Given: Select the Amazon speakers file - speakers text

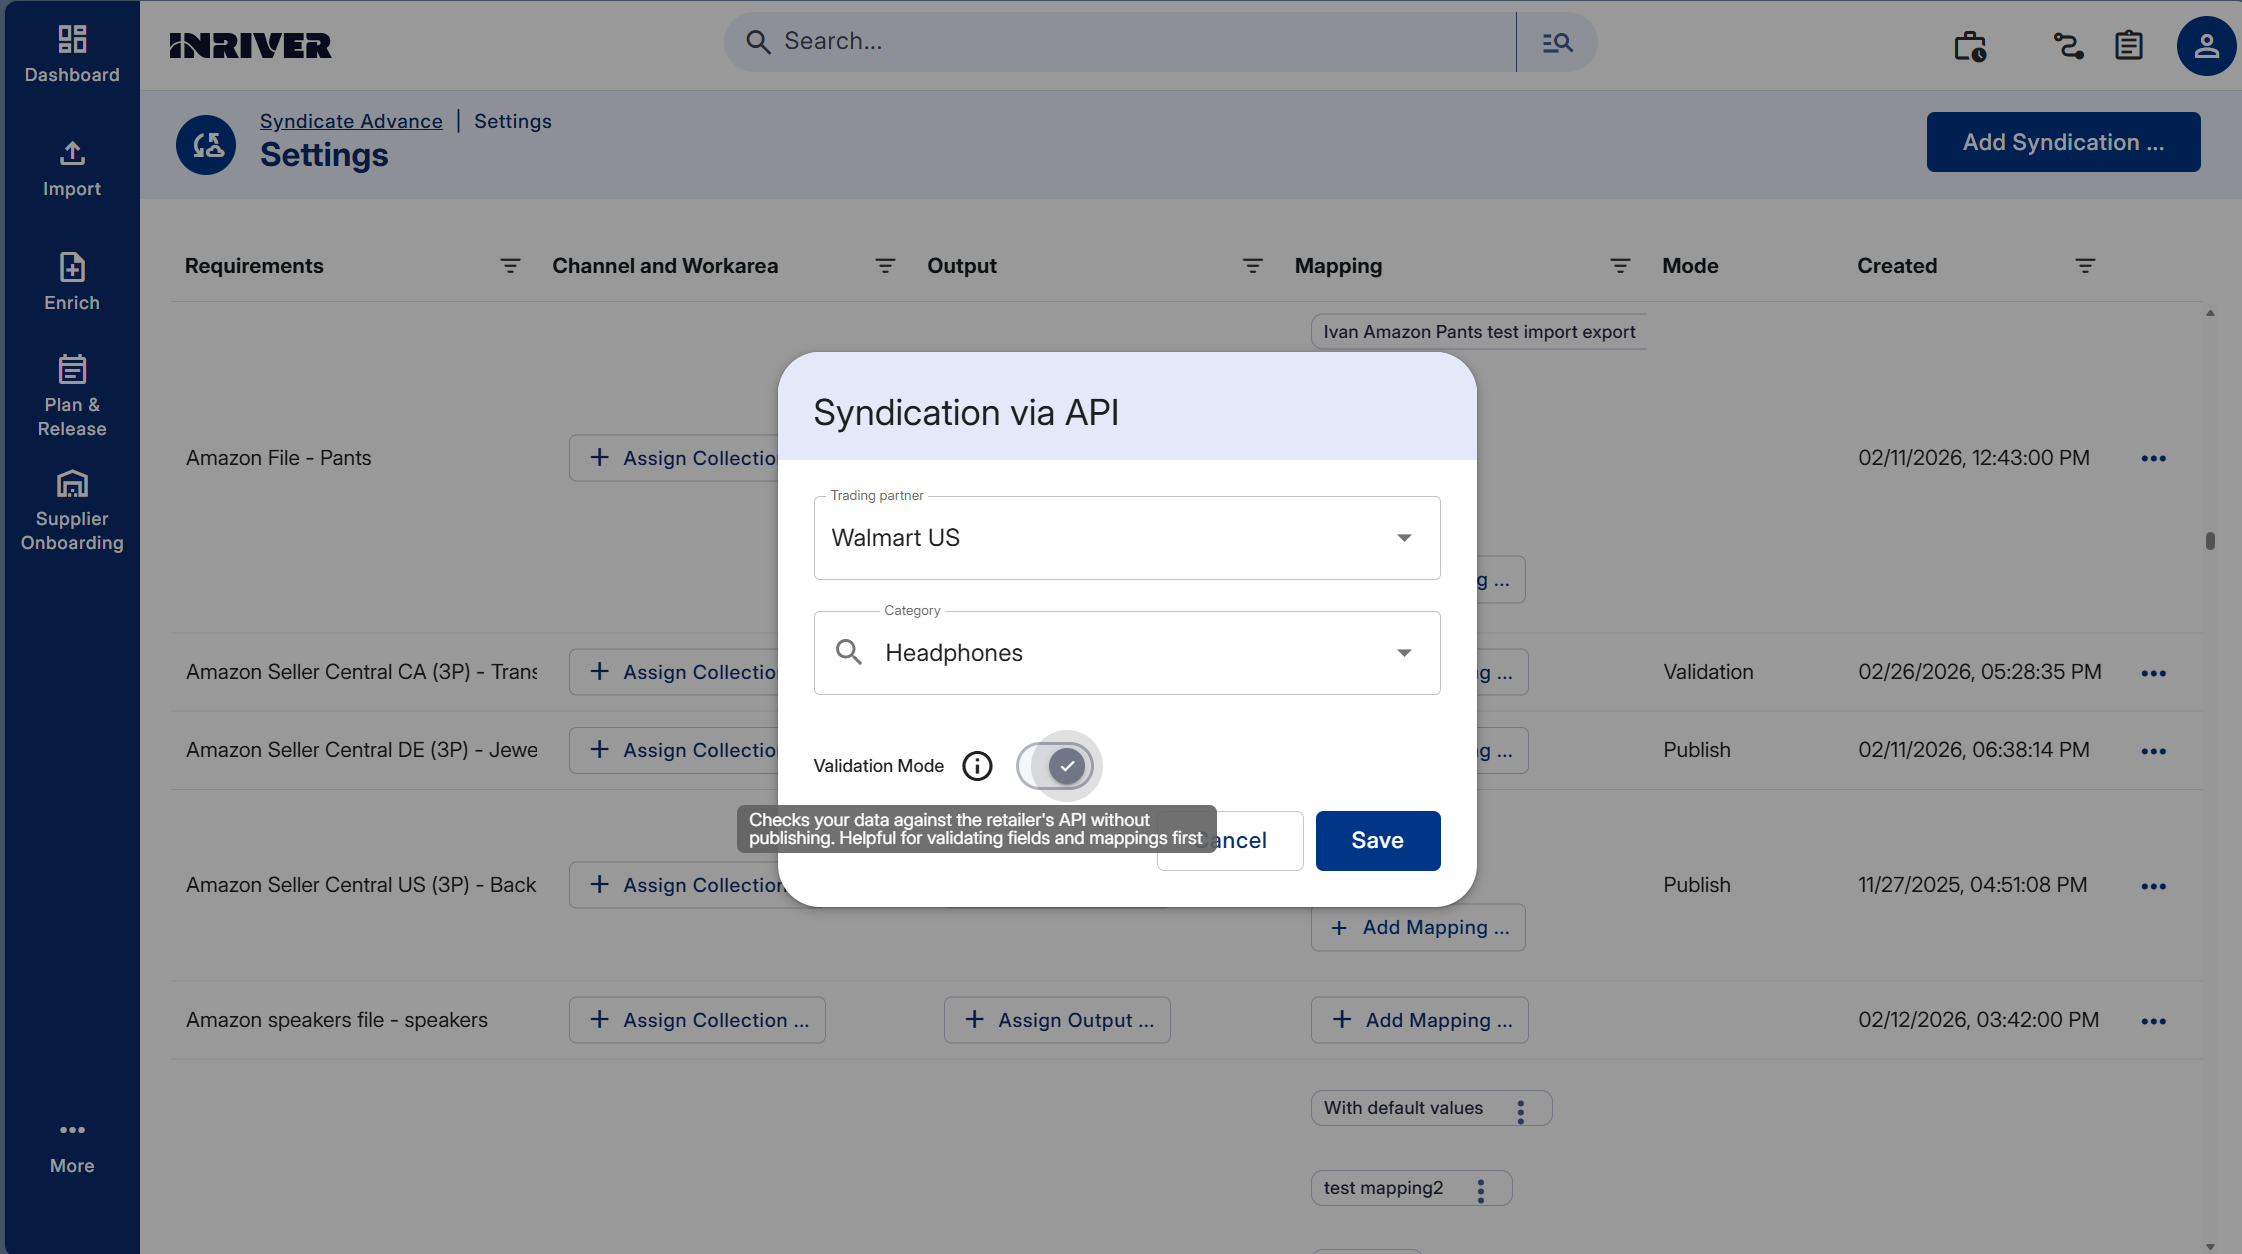Looking at the screenshot, I should pyautogui.click(x=337, y=1020).
